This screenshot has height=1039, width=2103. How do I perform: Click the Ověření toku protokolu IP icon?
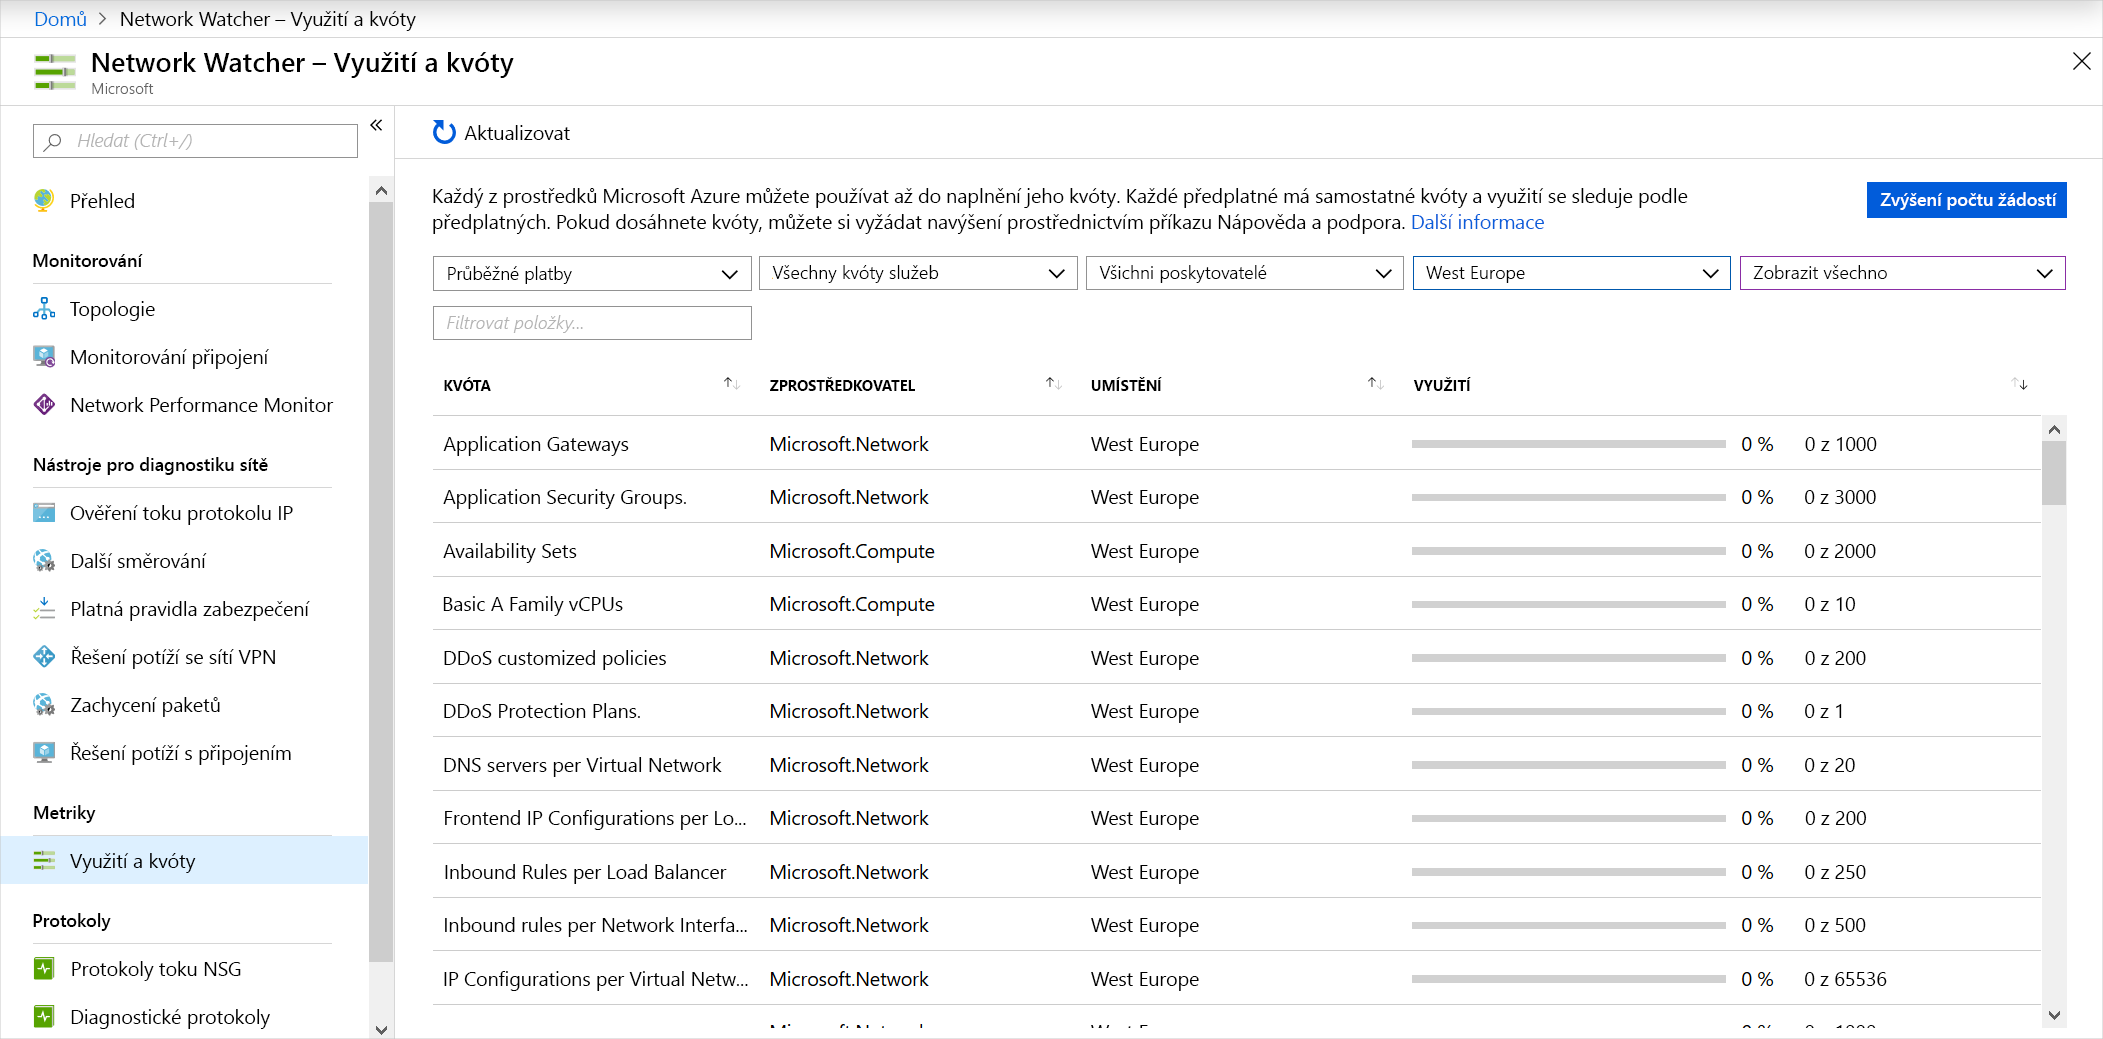click(44, 513)
